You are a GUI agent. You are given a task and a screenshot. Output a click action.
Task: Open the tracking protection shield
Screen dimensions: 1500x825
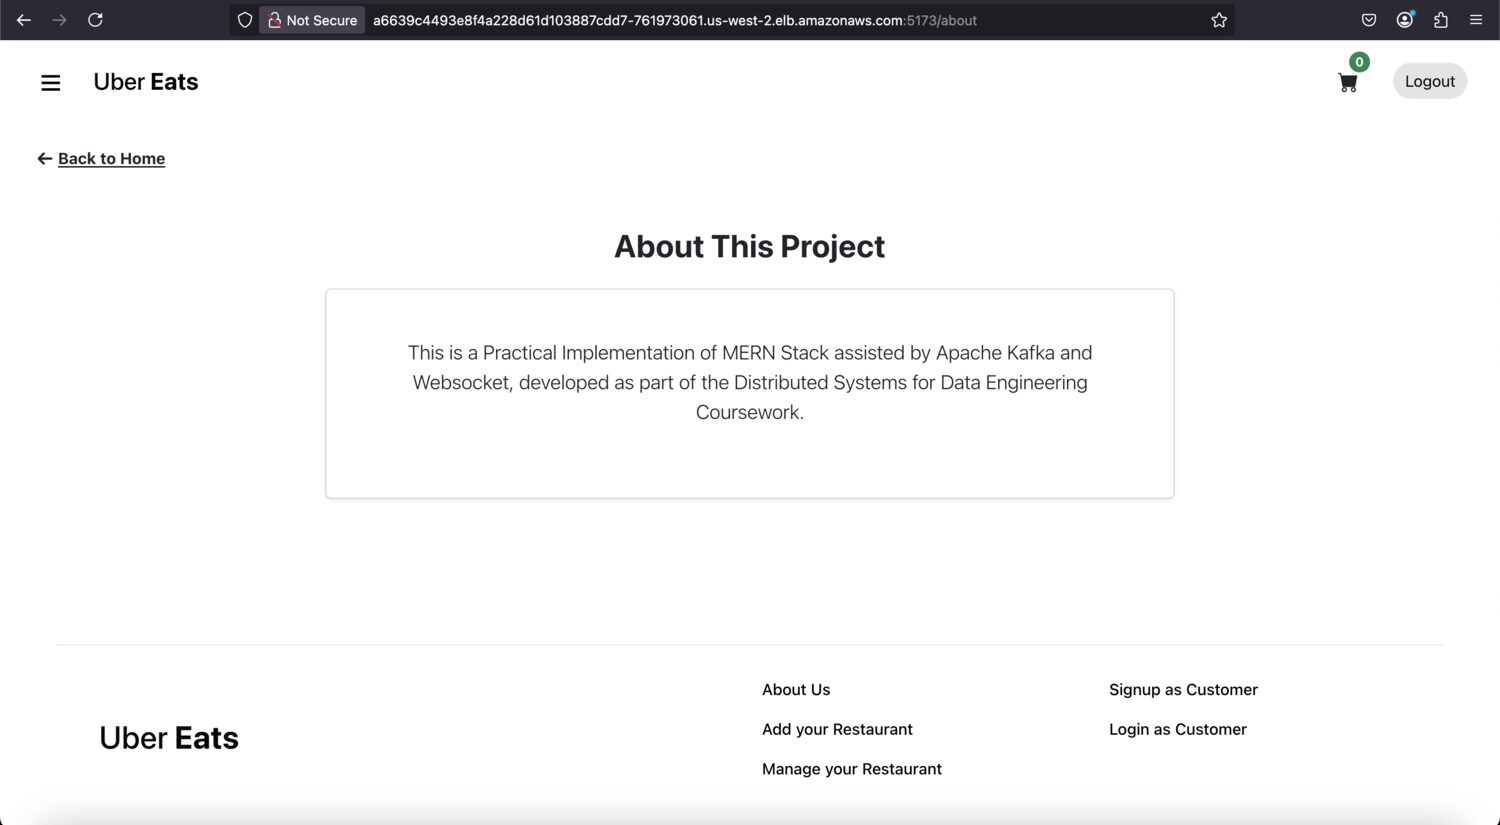click(244, 20)
